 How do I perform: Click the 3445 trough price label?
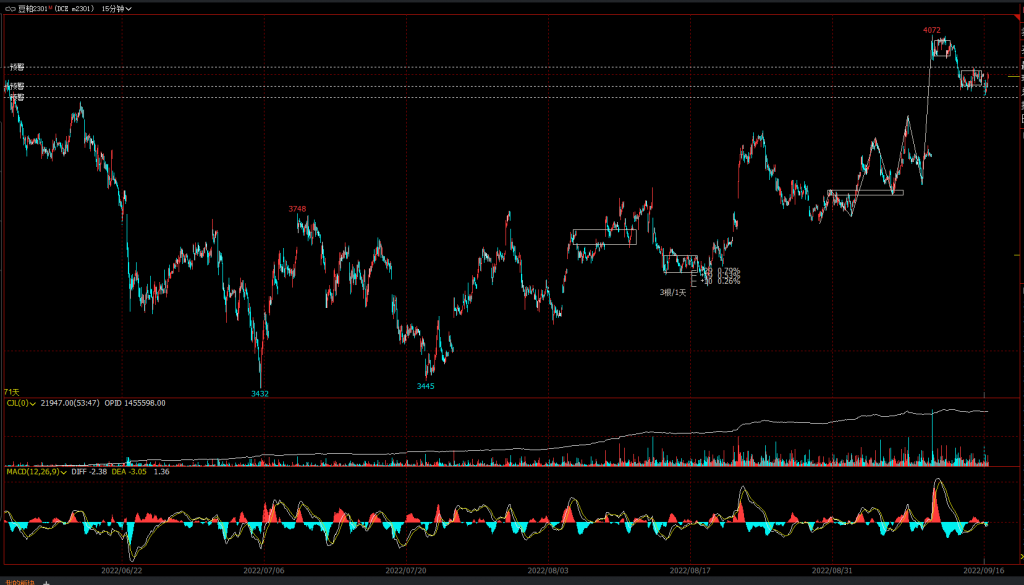[426, 386]
